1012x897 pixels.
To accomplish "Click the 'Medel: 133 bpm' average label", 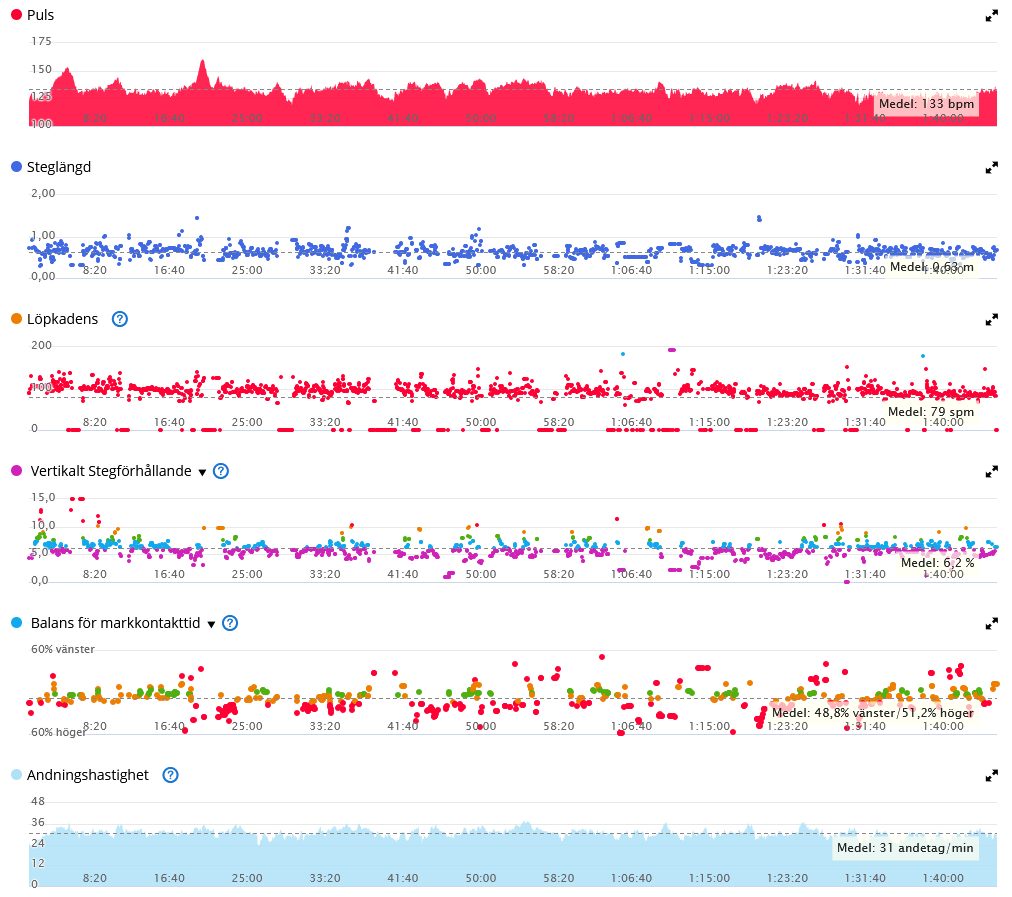I will click(926, 104).
